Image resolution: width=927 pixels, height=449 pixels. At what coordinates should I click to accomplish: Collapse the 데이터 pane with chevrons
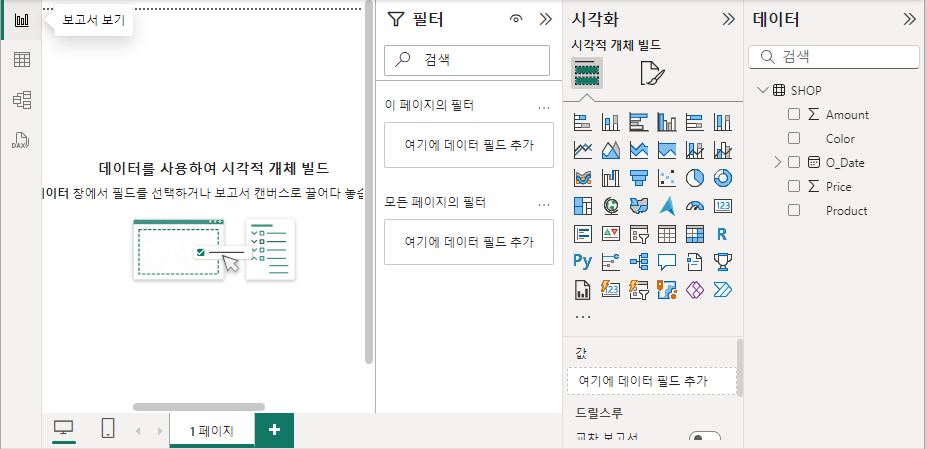pos(909,20)
